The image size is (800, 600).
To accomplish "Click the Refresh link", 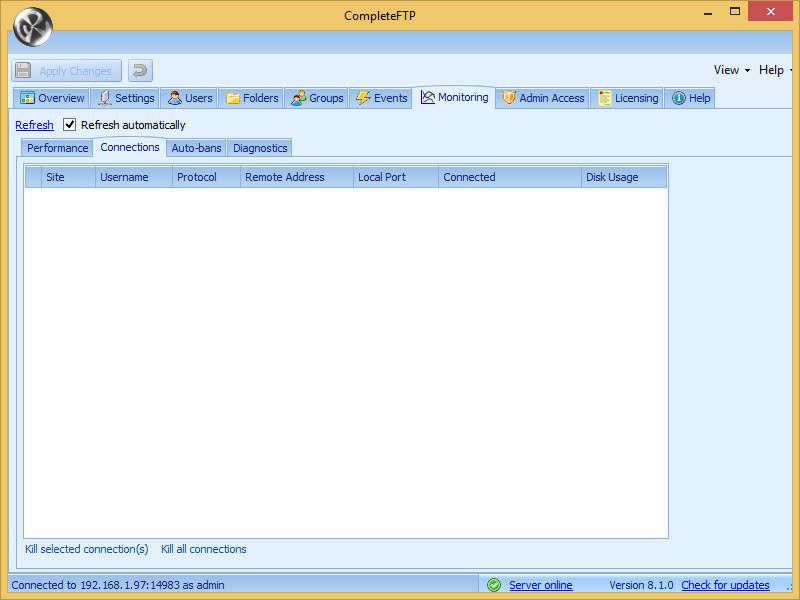I will tap(34, 125).
